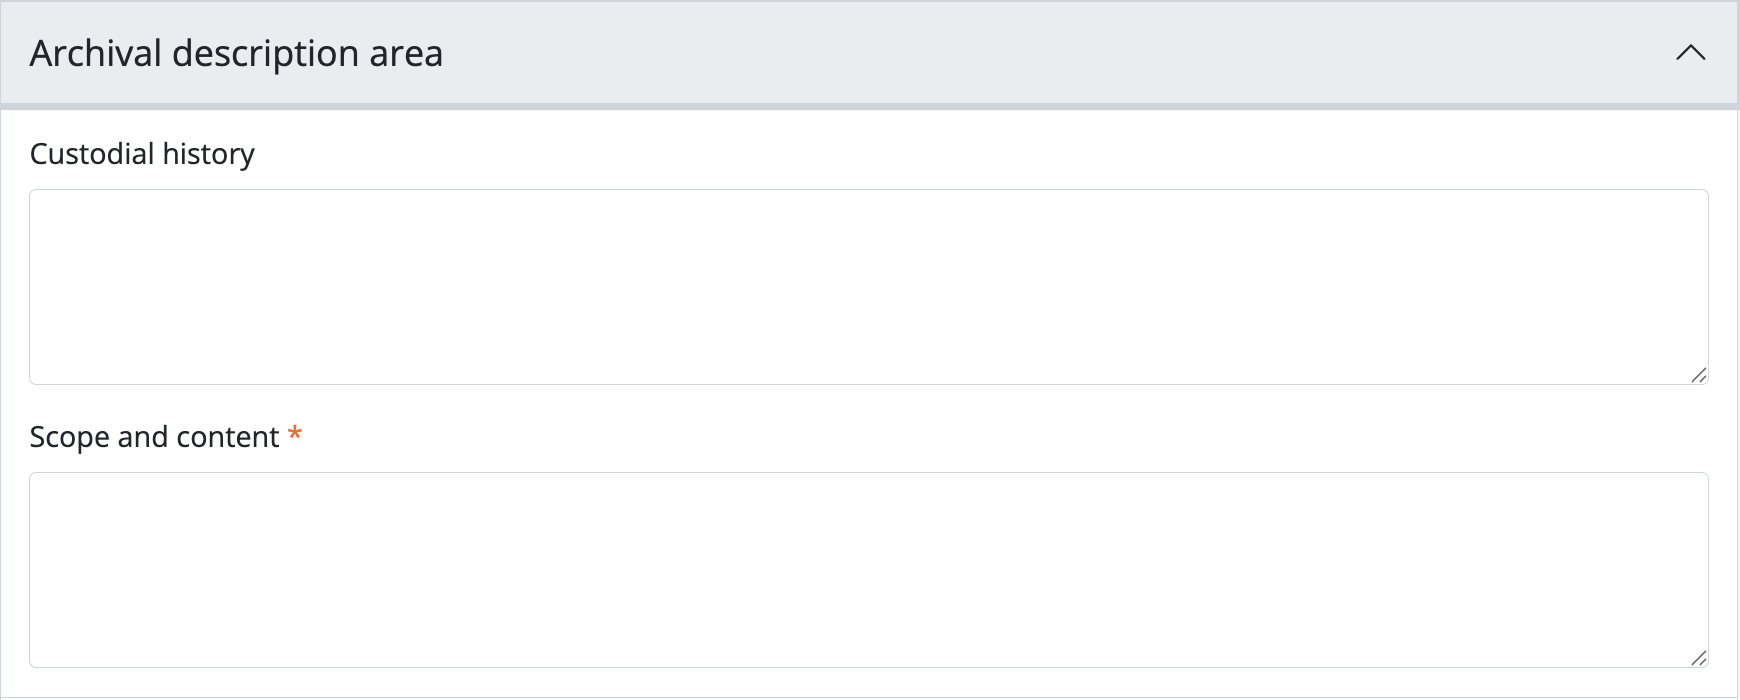Click the word "description" in the section title
Viewport: 1740px width, 700px height.
click(x=265, y=53)
